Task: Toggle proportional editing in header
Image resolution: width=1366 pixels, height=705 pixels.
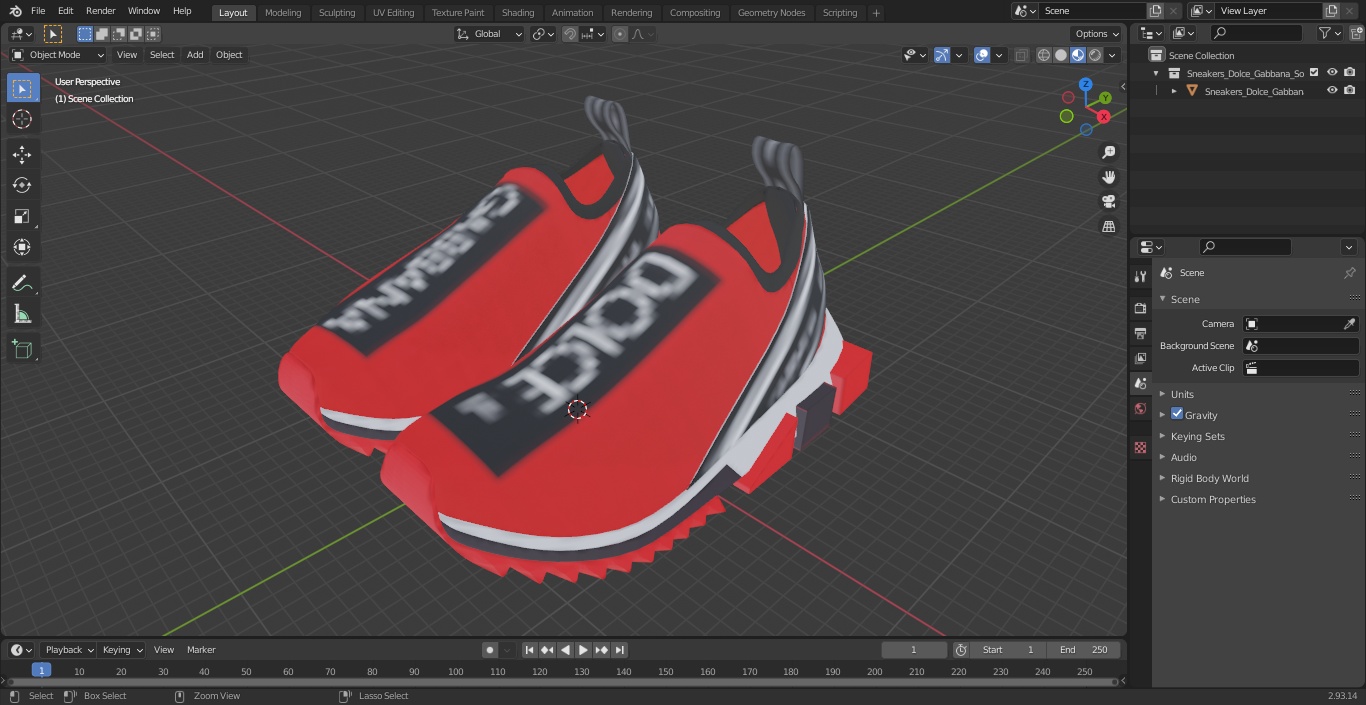Action: tap(620, 34)
